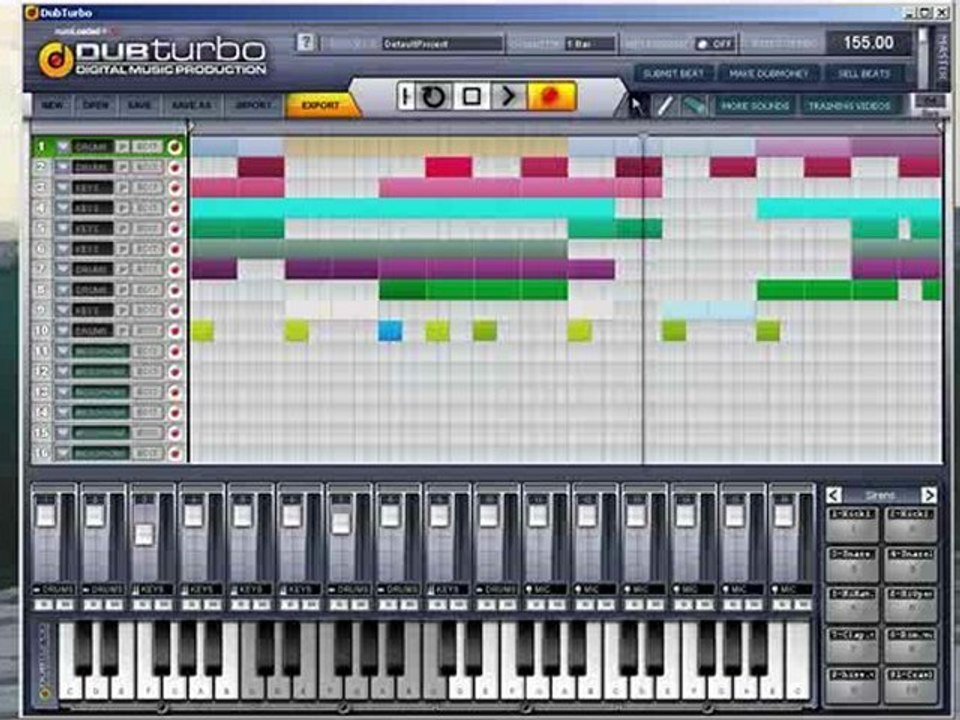Viewport: 960px width, 720px height.
Task: Click the IMPORT menu button
Action: [253, 105]
